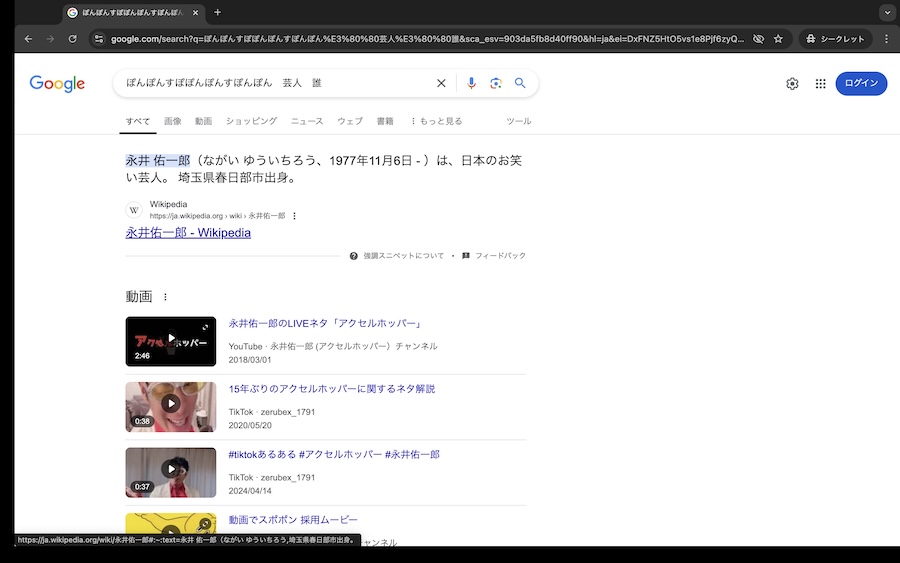900x563 pixels.
Task: Open three-dot menu beside Wikipedia URL
Action: pos(294,216)
